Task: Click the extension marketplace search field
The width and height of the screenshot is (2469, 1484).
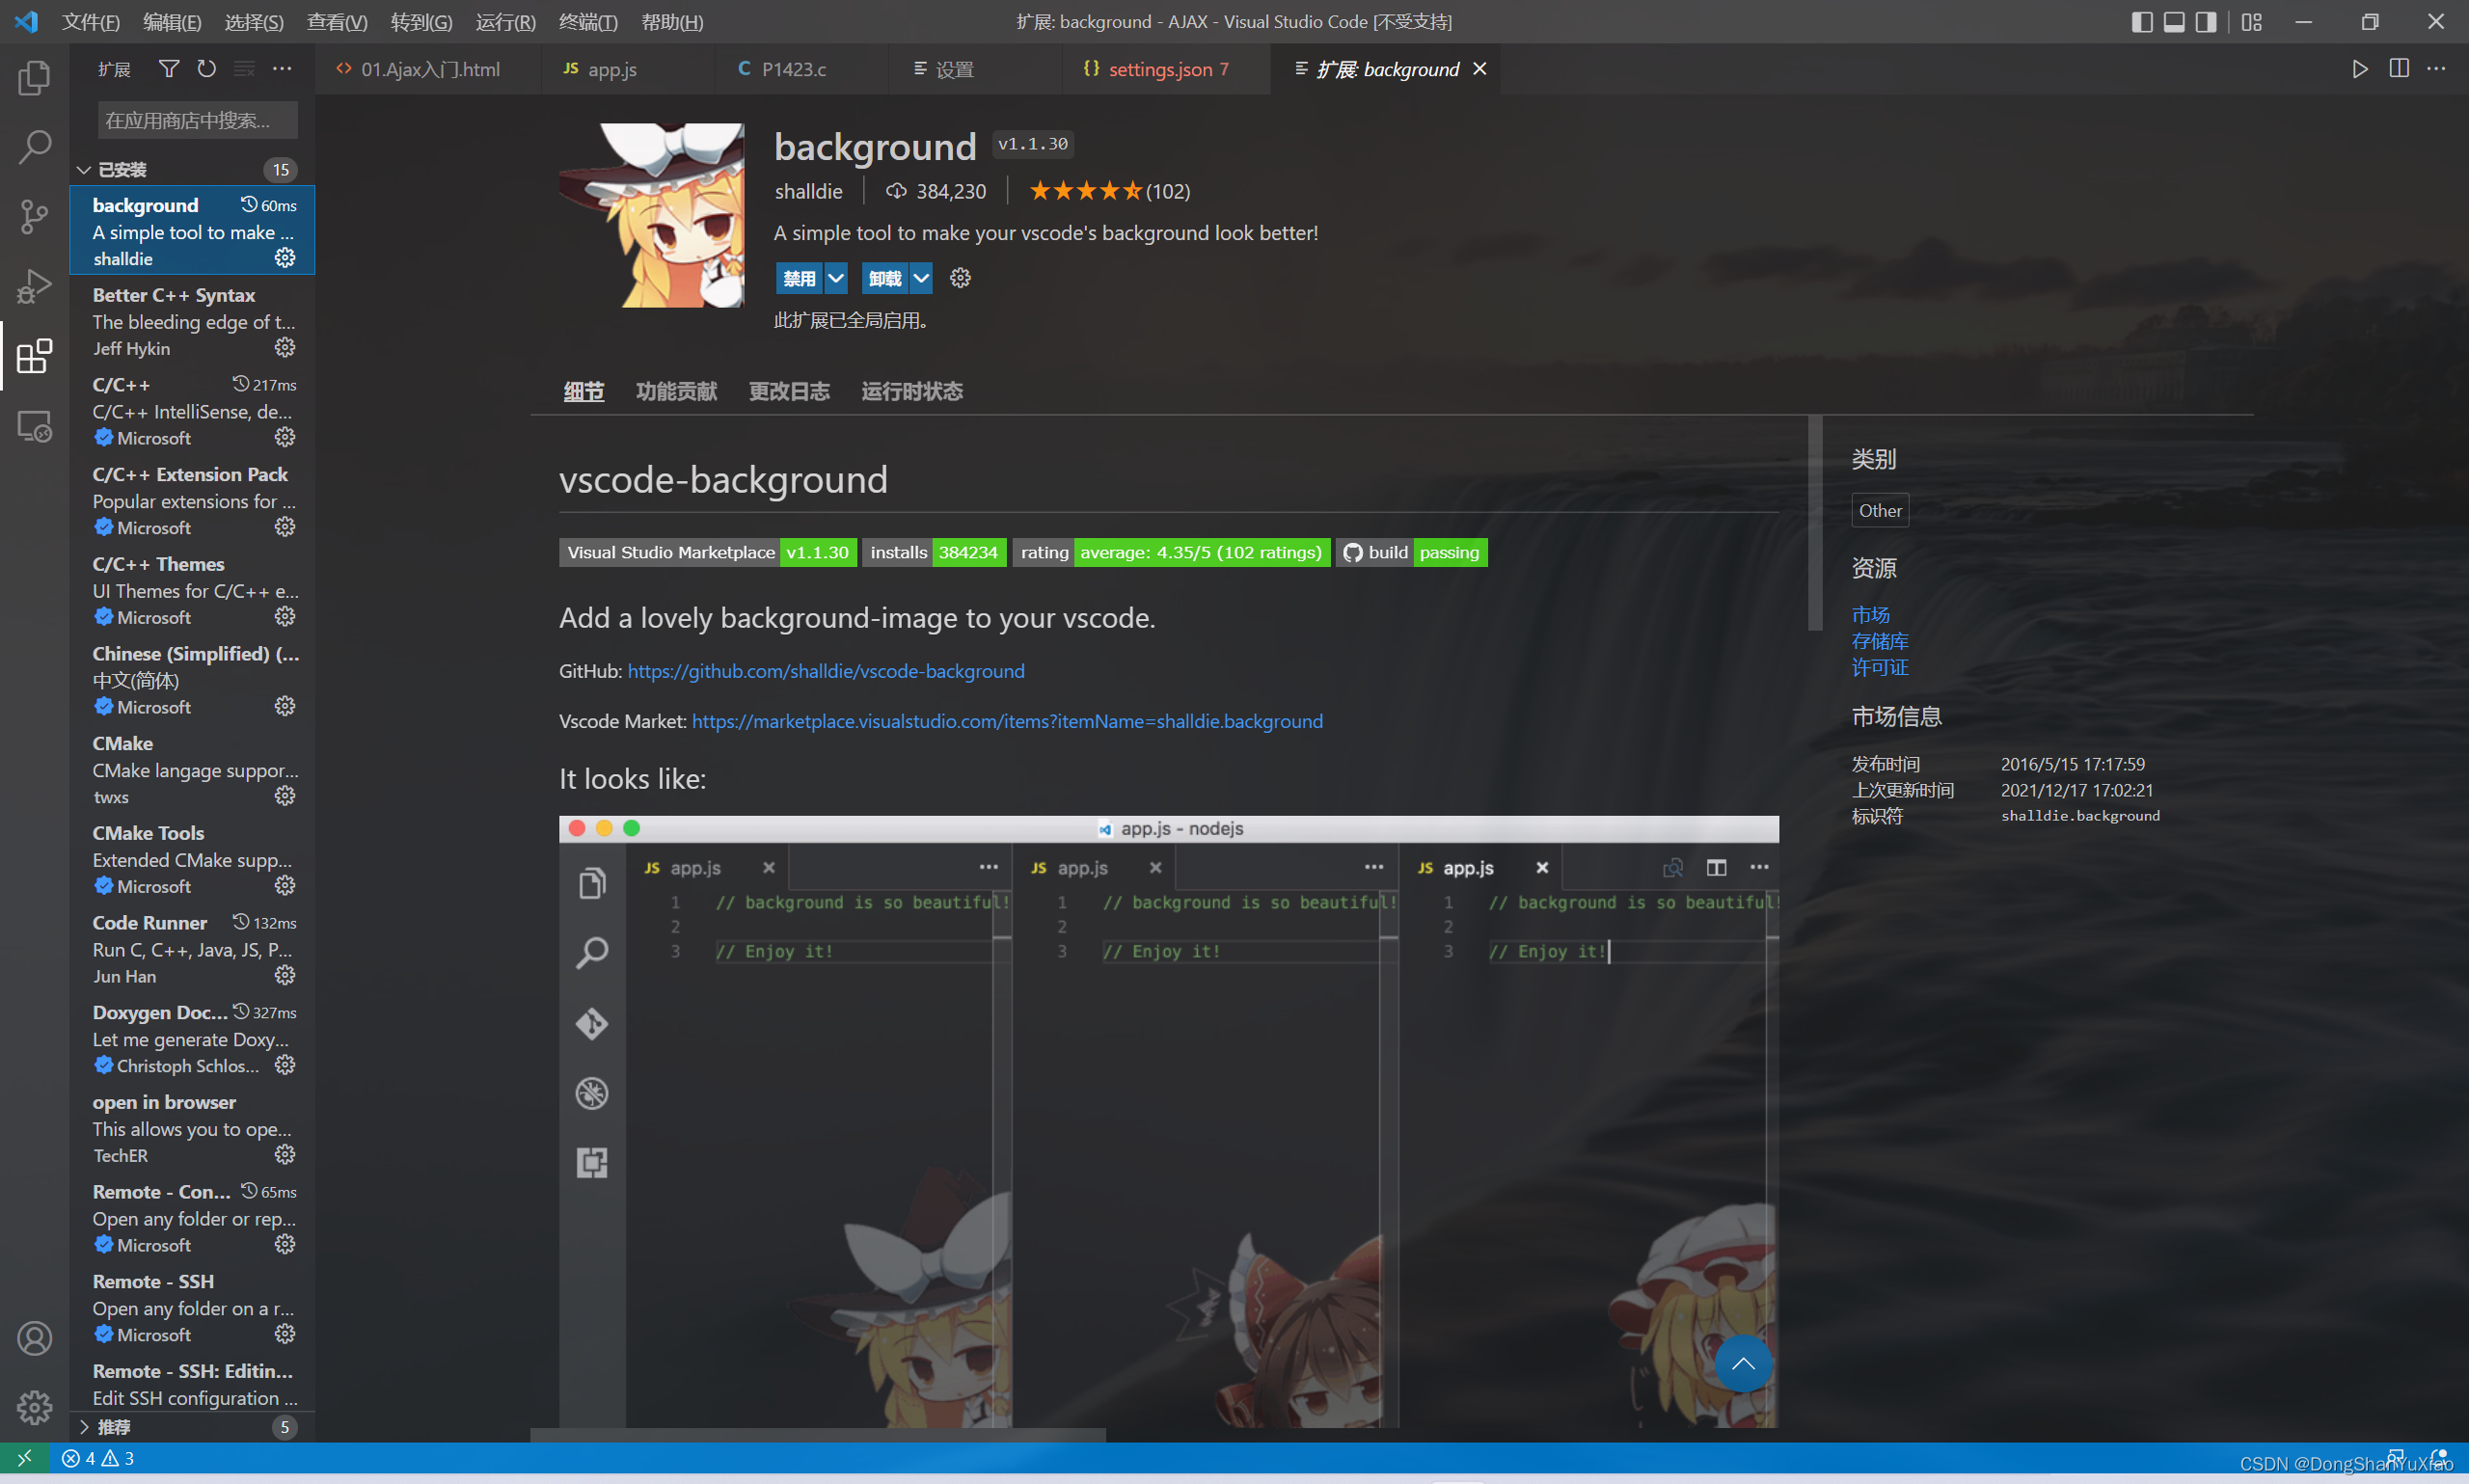Action: [197, 121]
